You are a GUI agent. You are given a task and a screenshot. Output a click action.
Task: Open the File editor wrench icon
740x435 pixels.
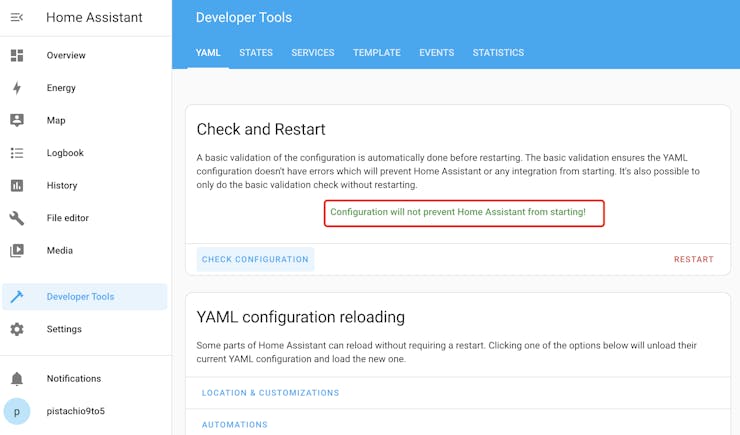(x=17, y=218)
